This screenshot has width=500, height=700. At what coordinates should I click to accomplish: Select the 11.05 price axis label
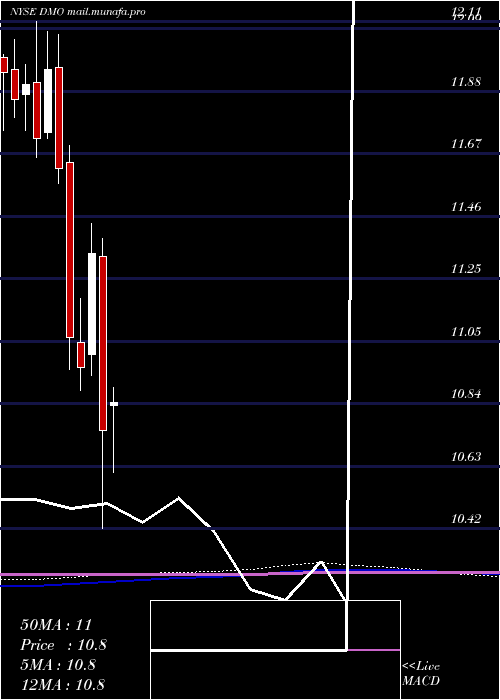(x=466, y=332)
